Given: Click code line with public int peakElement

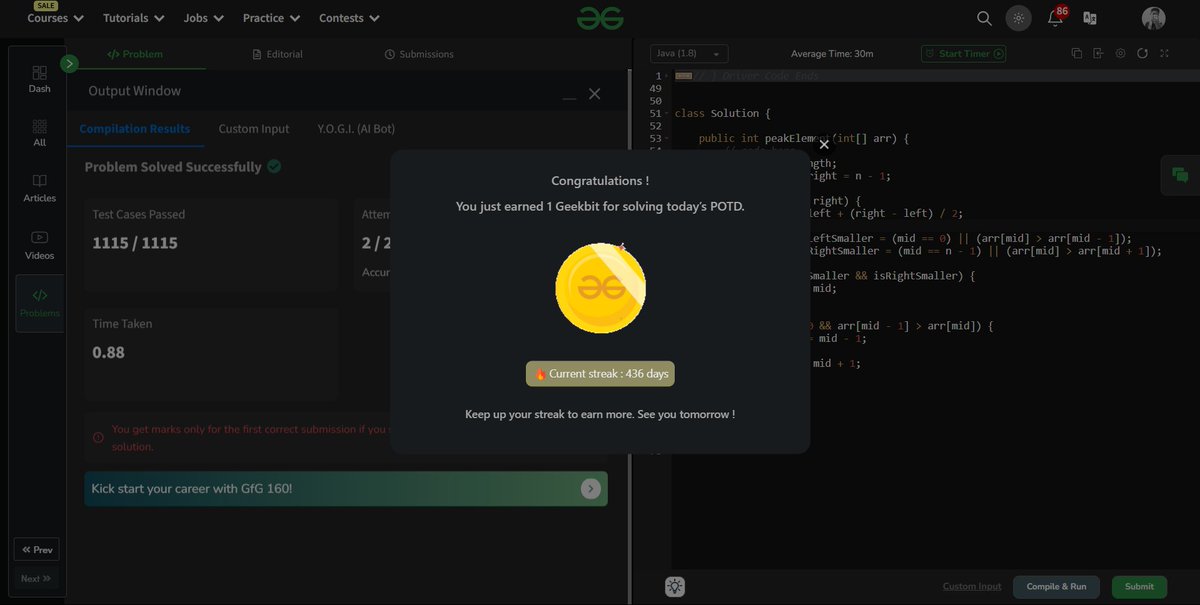Looking at the screenshot, I should 803,139.
